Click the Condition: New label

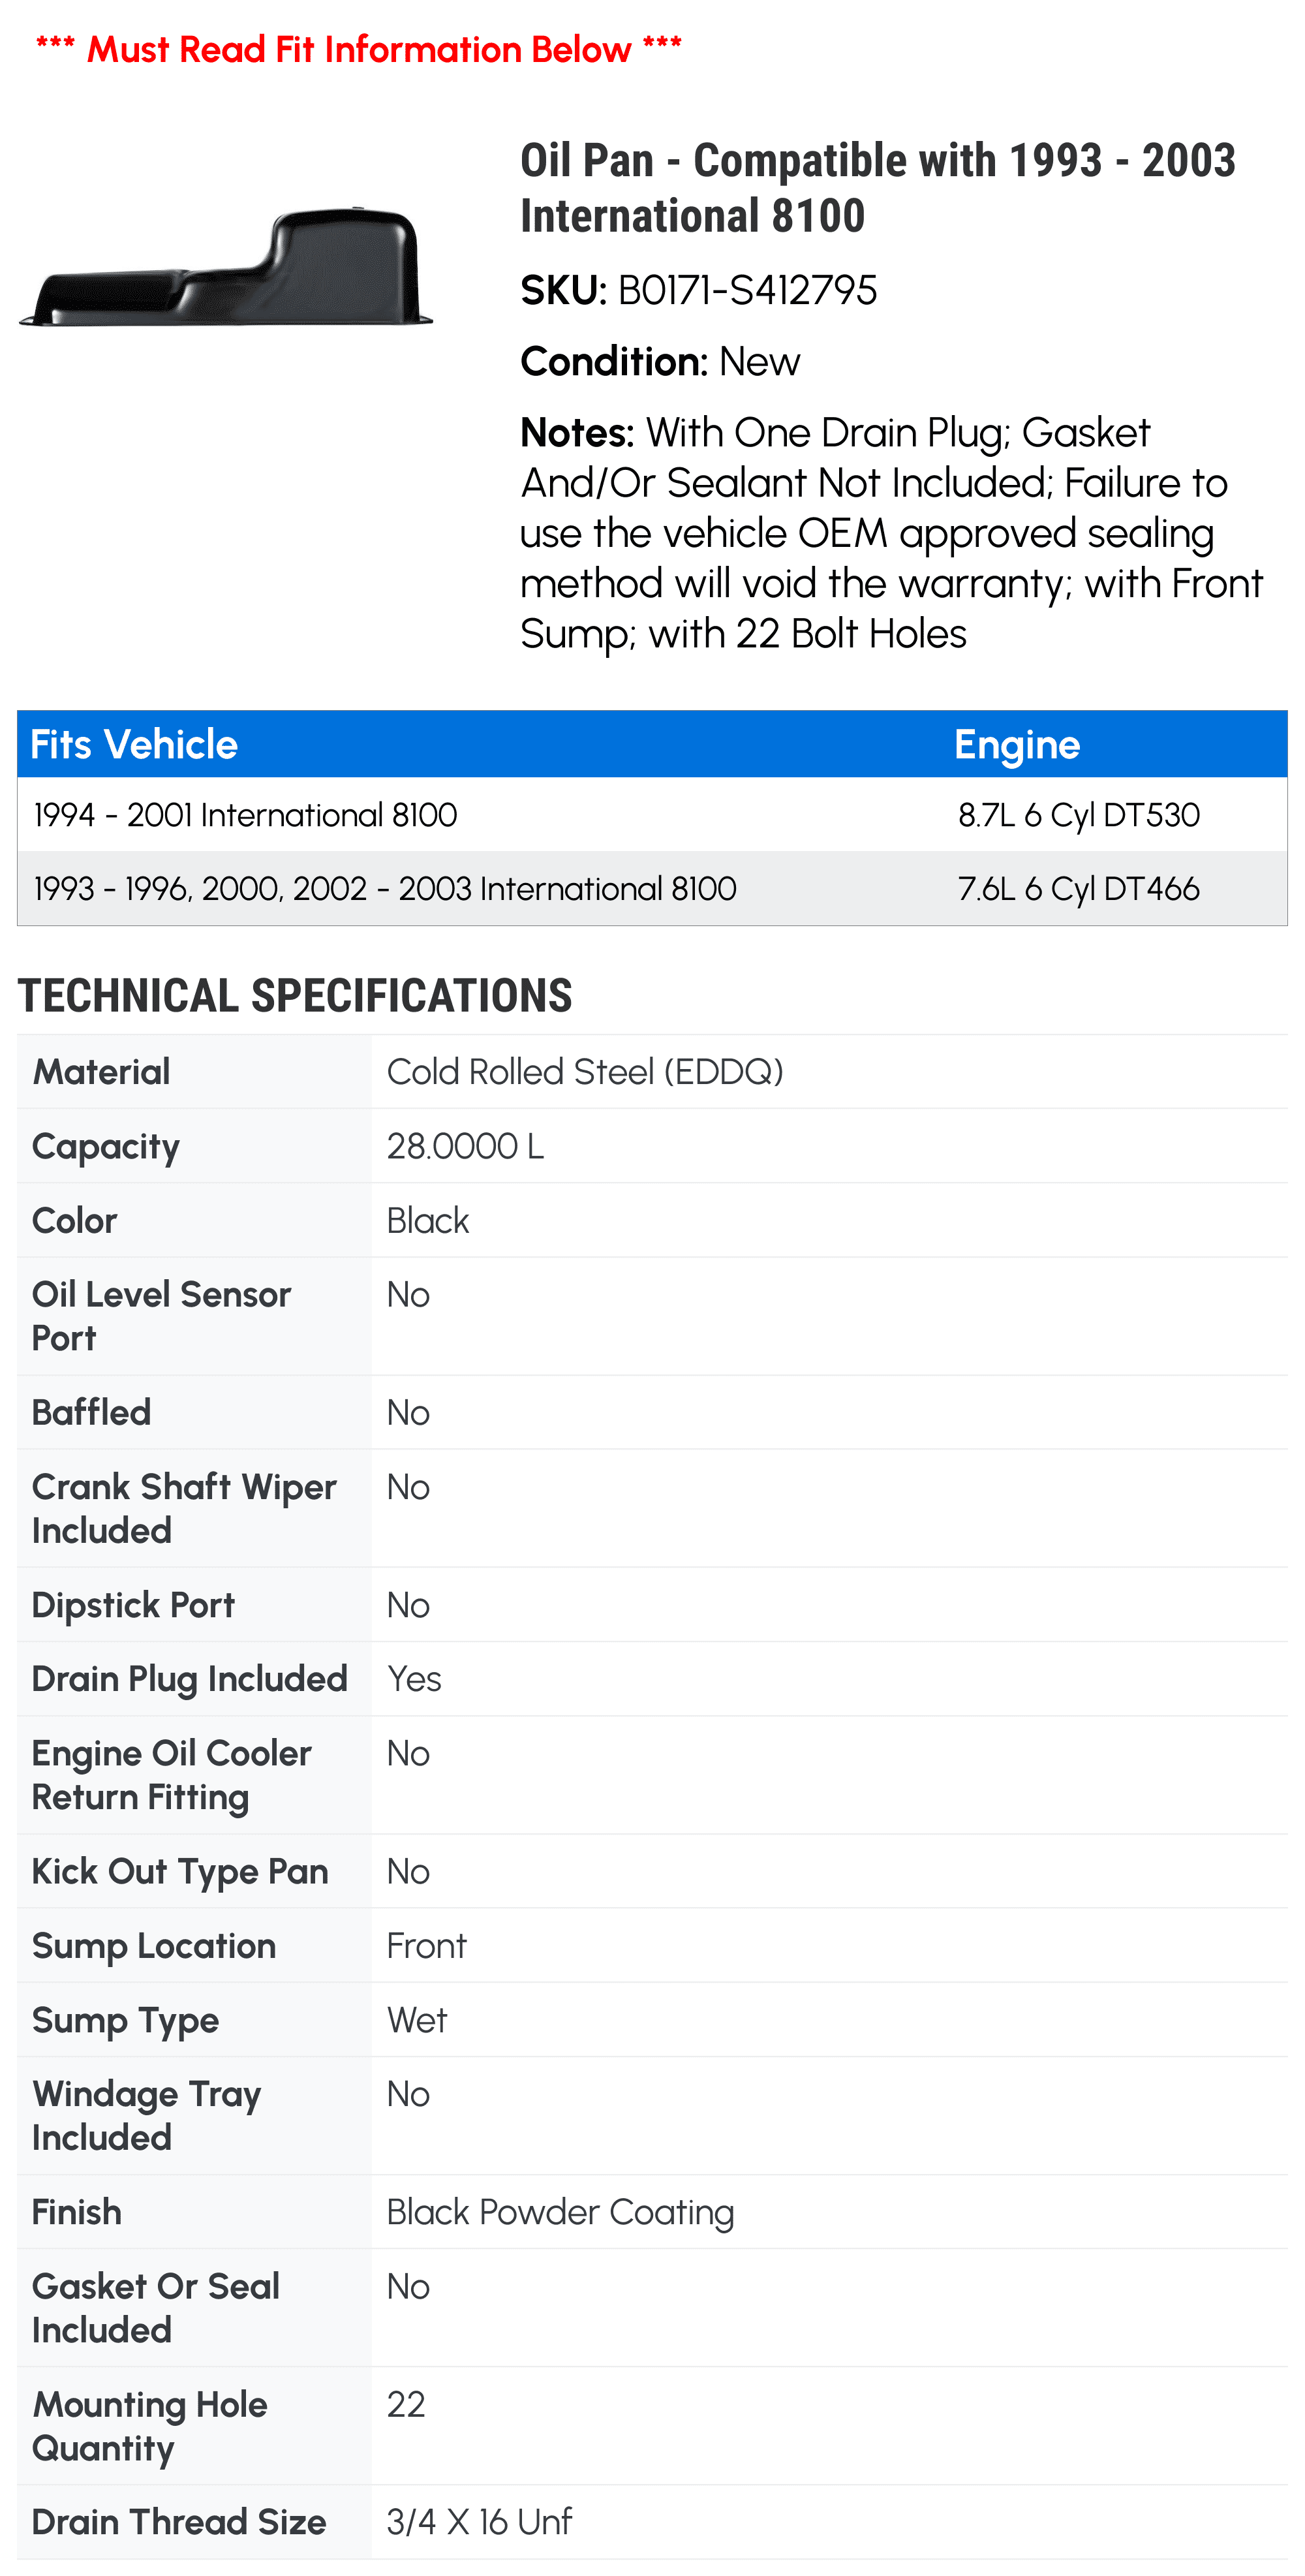click(x=660, y=361)
